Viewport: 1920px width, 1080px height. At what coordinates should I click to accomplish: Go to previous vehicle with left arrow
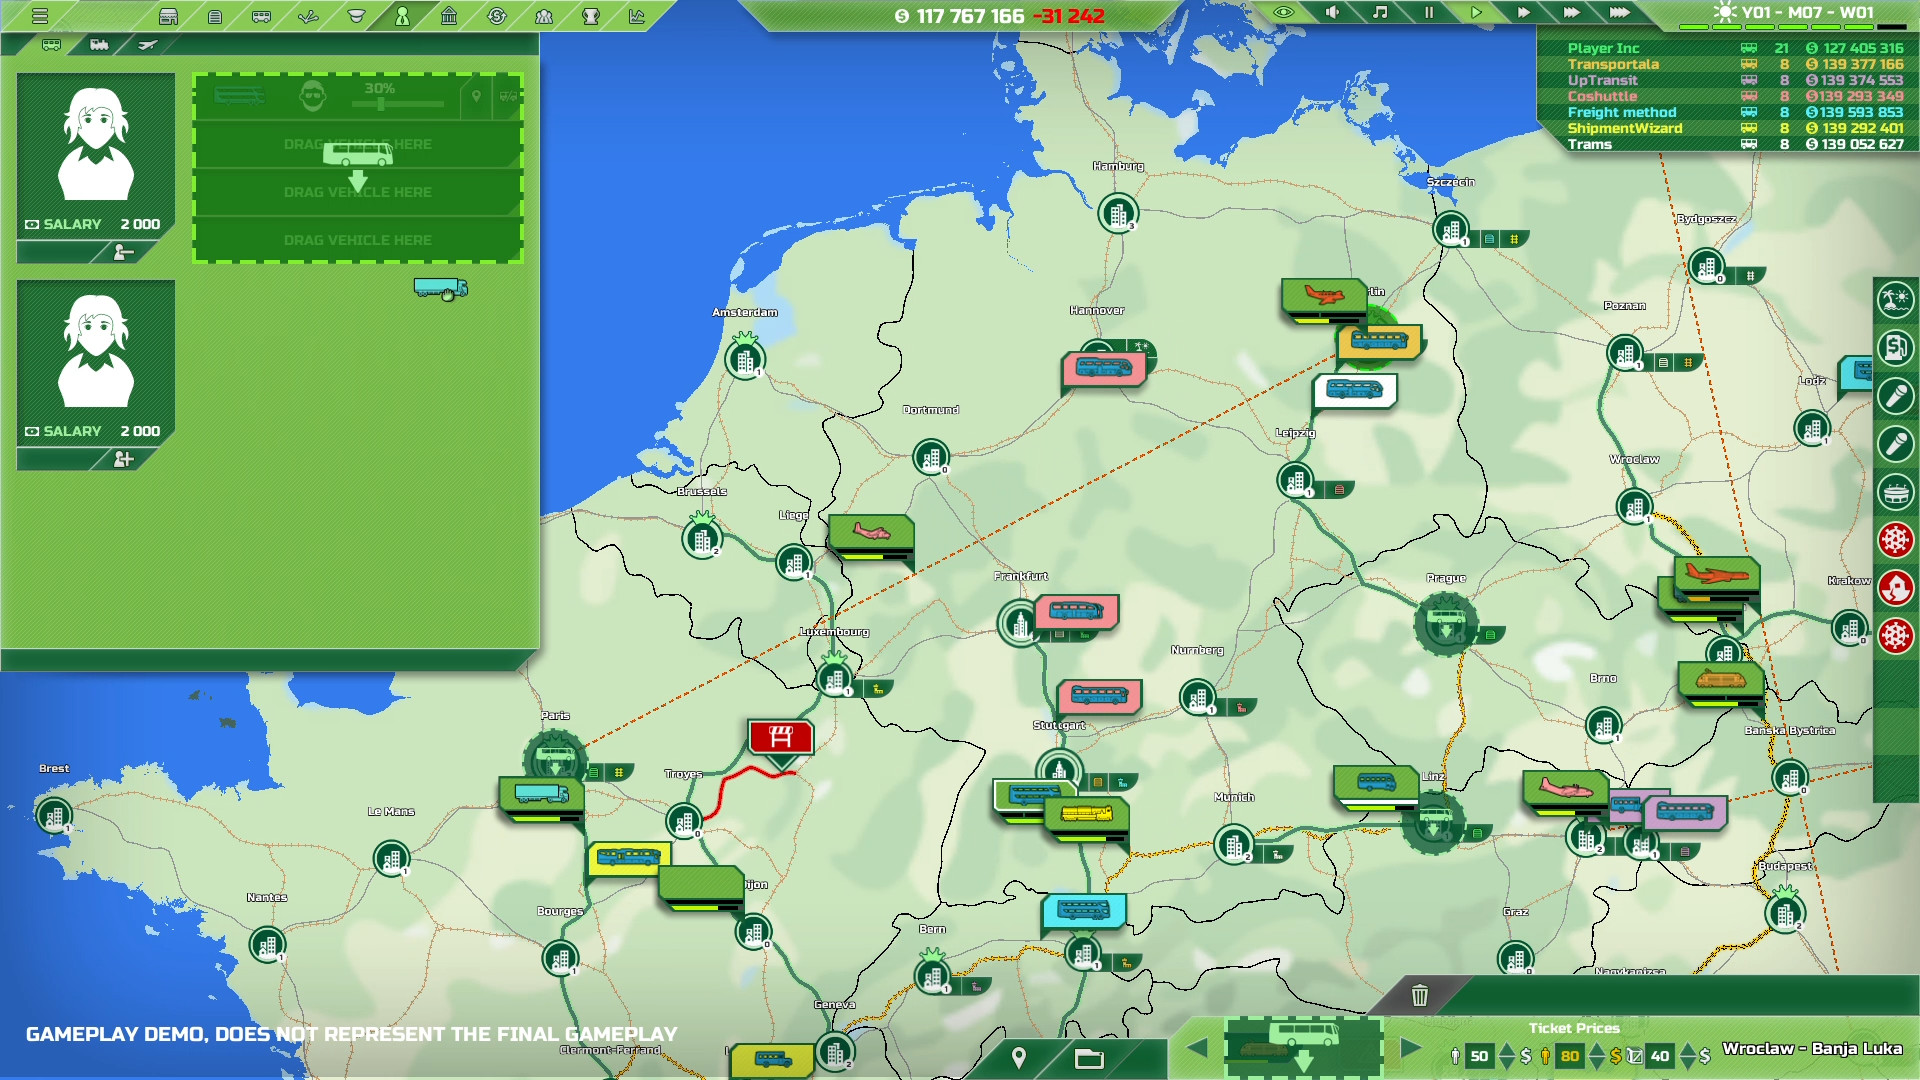point(1197,1048)
